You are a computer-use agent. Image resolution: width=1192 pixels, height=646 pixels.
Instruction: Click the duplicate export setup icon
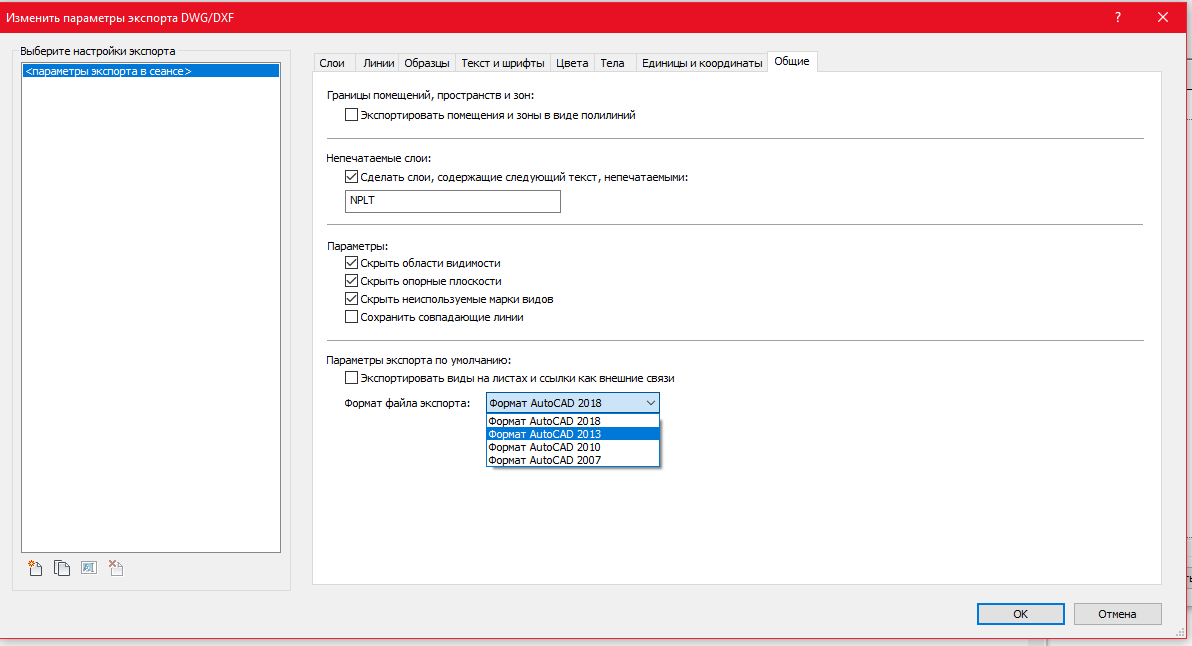pyautogui.click(x=62, y=568)
